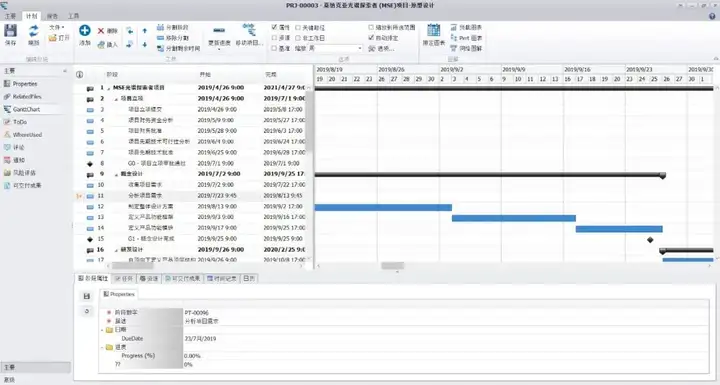Collapse the DueDate folder group

tap(102, 330)
